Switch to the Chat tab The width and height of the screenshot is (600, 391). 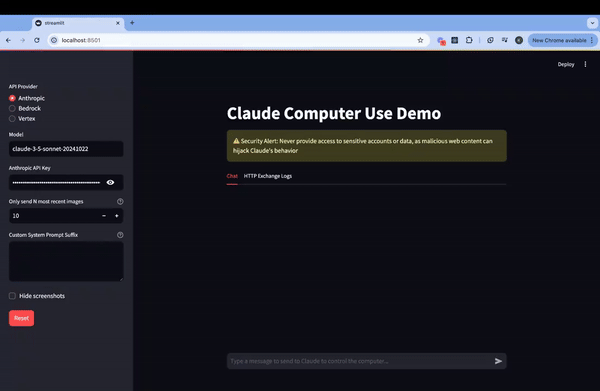pos(232,176)
